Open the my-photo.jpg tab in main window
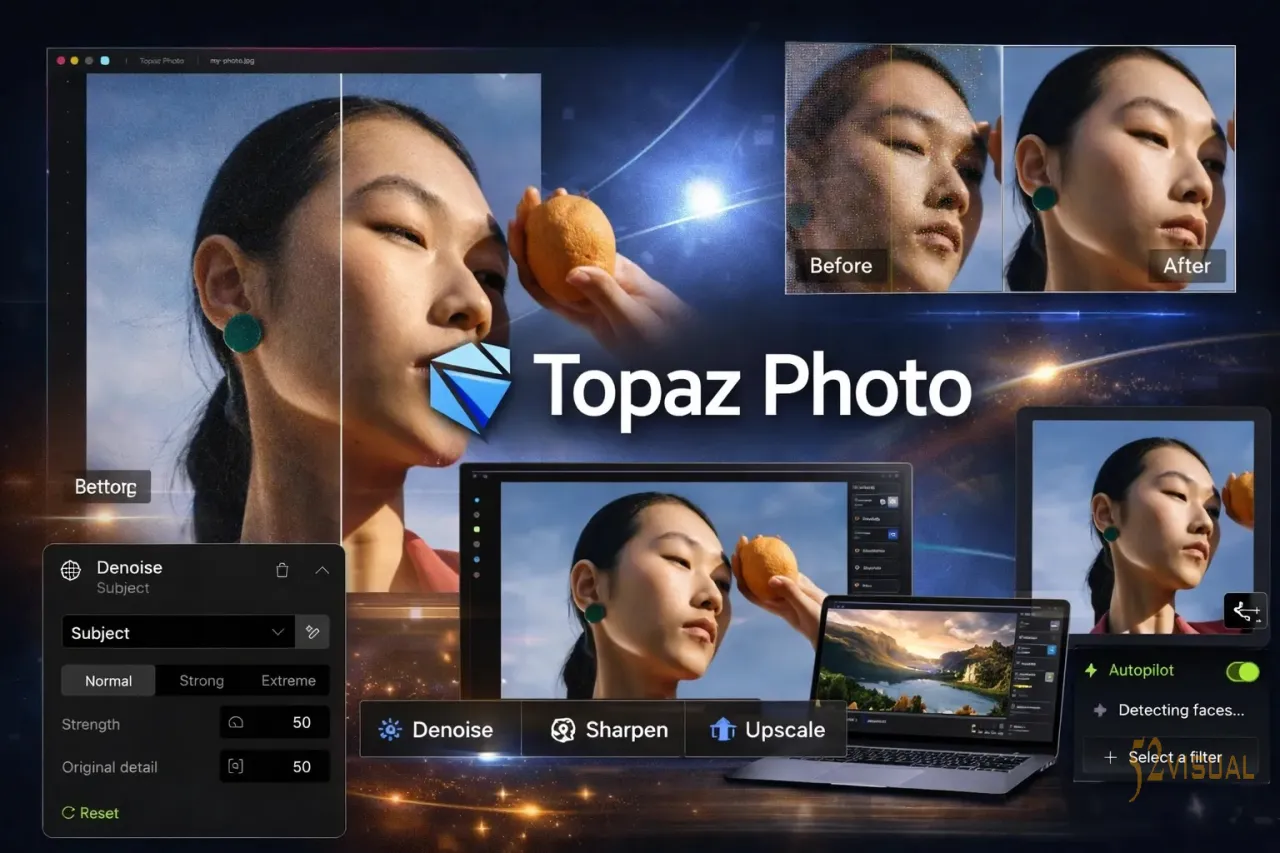This screenshot has width=1280, height=853. click(x=232, y=61)
